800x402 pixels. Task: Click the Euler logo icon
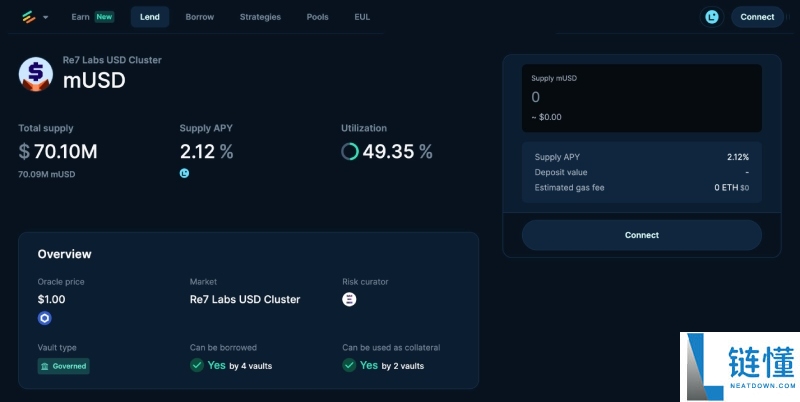click(x=29, y=17)
